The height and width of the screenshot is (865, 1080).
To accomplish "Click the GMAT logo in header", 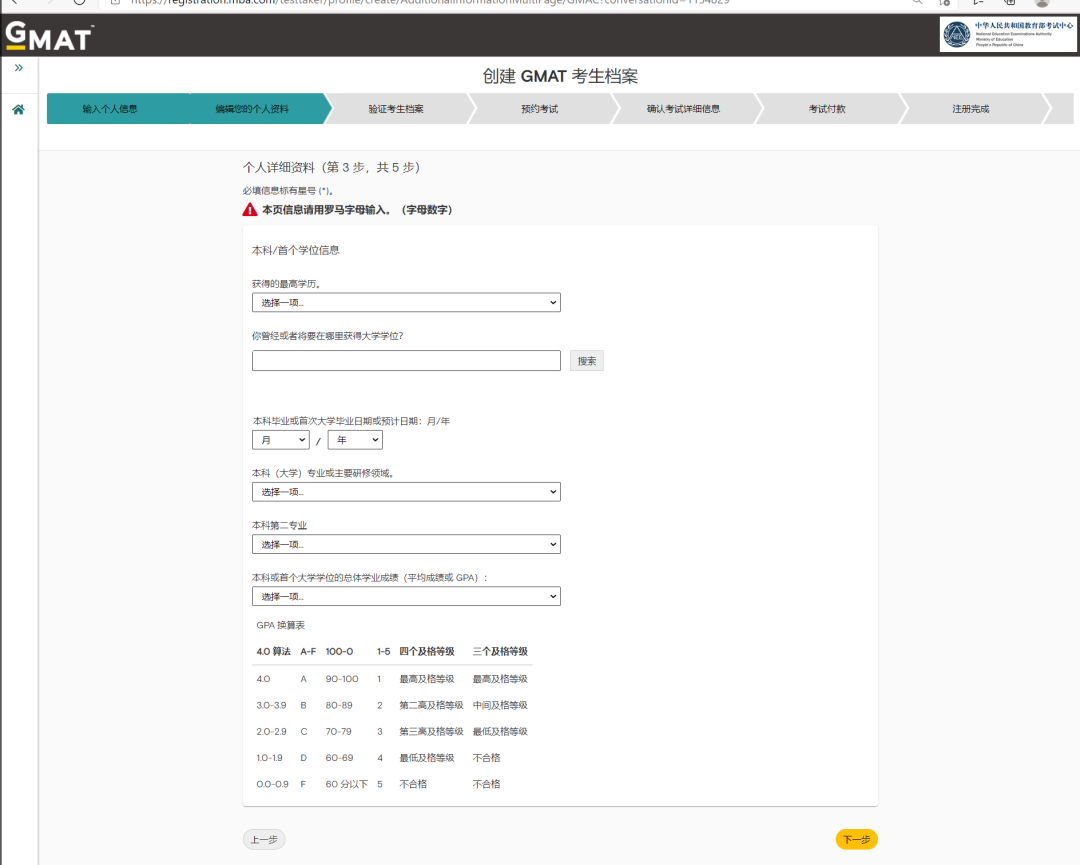I will coord(48,37).
